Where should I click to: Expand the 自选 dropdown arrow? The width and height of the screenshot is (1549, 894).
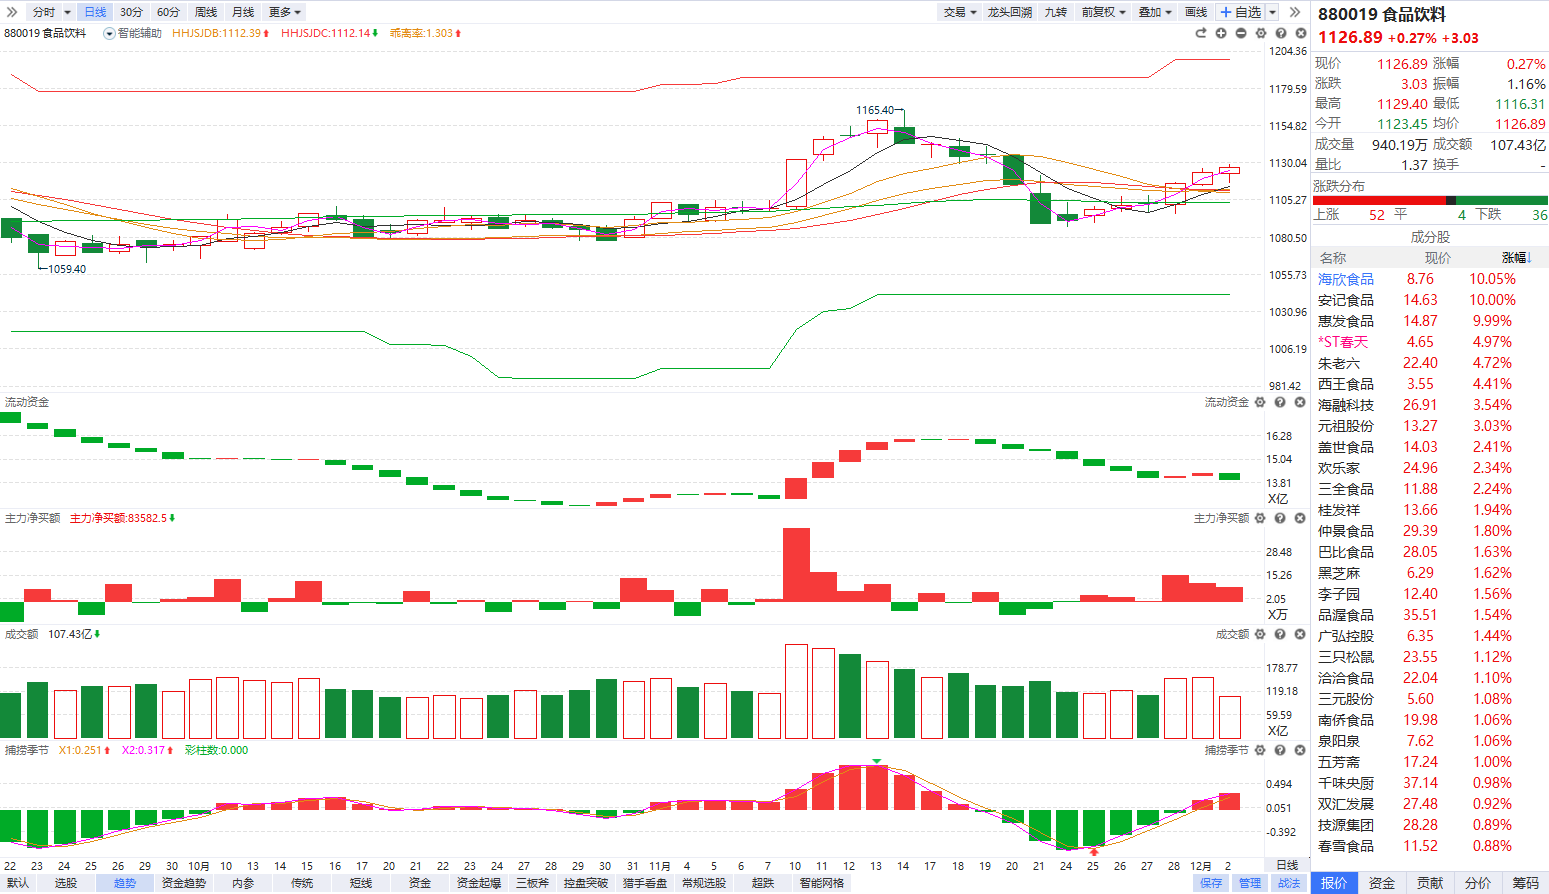(1273, 12)
